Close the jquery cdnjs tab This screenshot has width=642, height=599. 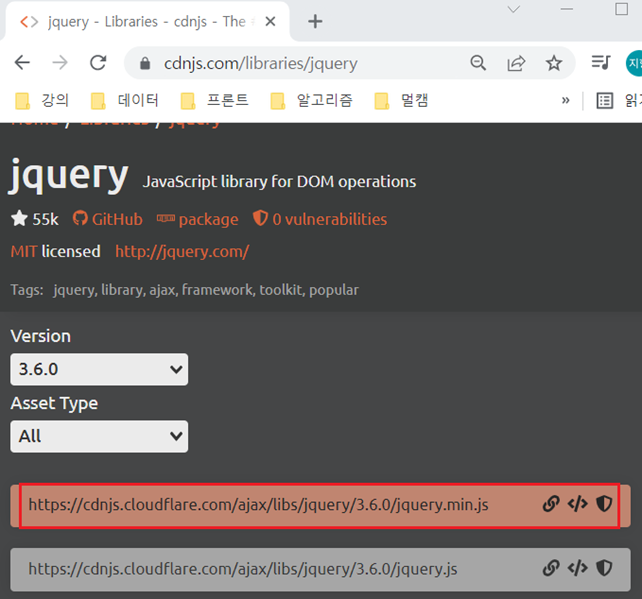(270, 21)
